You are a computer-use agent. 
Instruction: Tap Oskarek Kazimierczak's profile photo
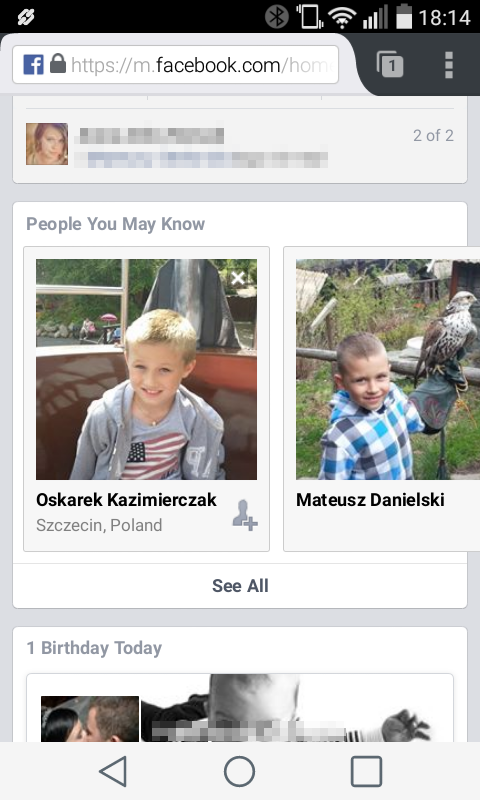pyautogui.click(x=146, y=369)
